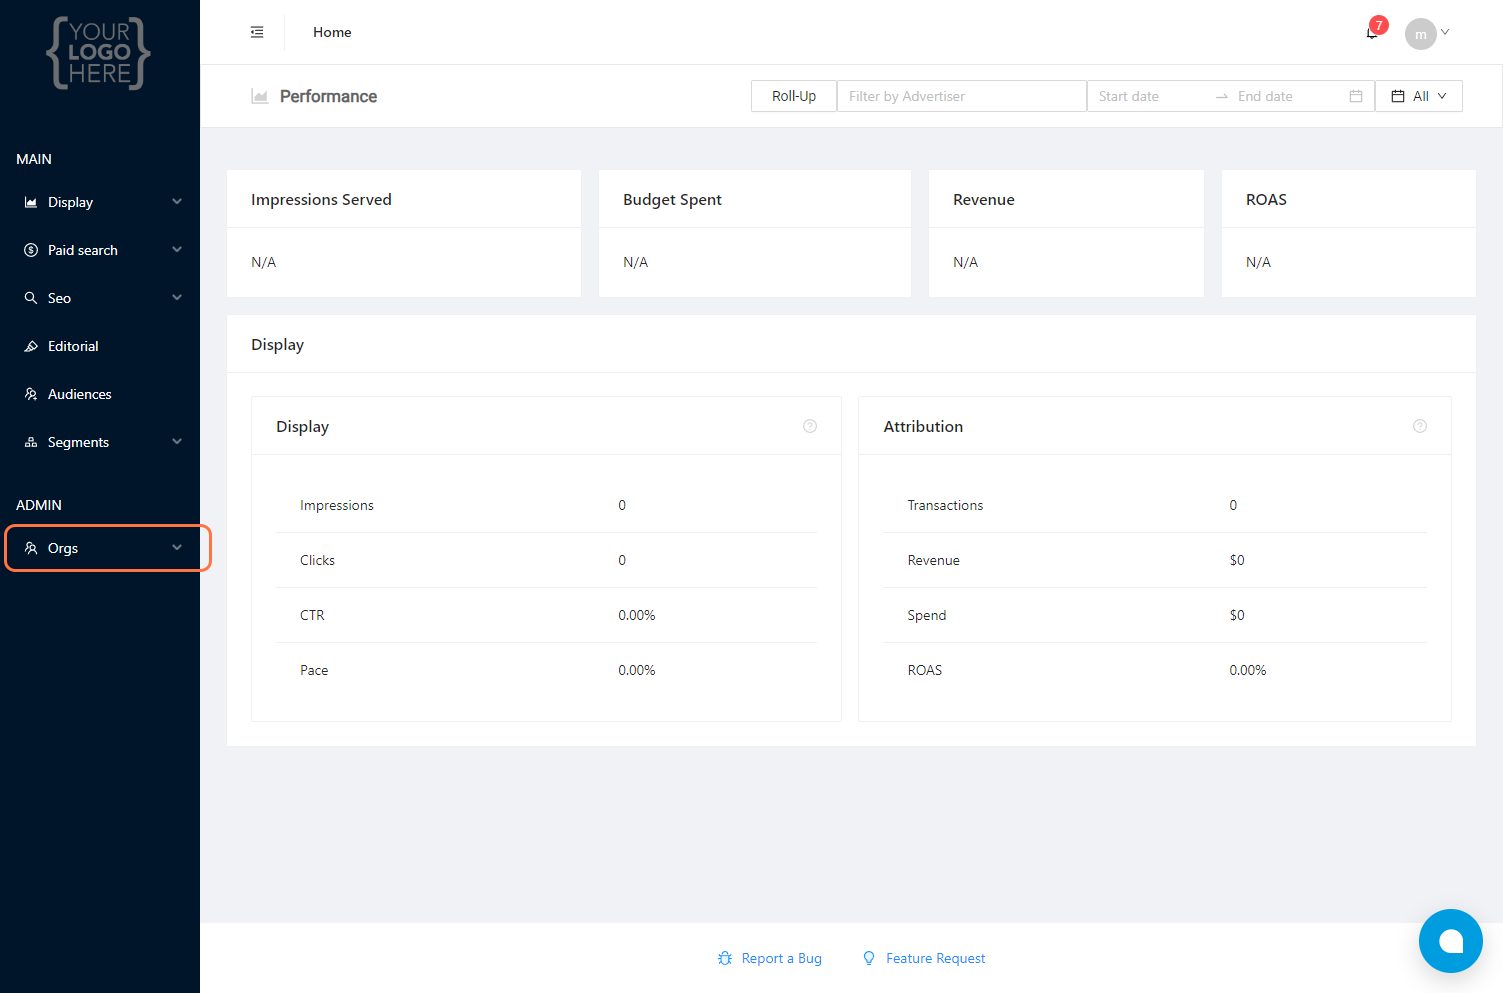Click the Orgs people icon
The width and height of the screenshot is (1503, 993).
click(31, 548)
